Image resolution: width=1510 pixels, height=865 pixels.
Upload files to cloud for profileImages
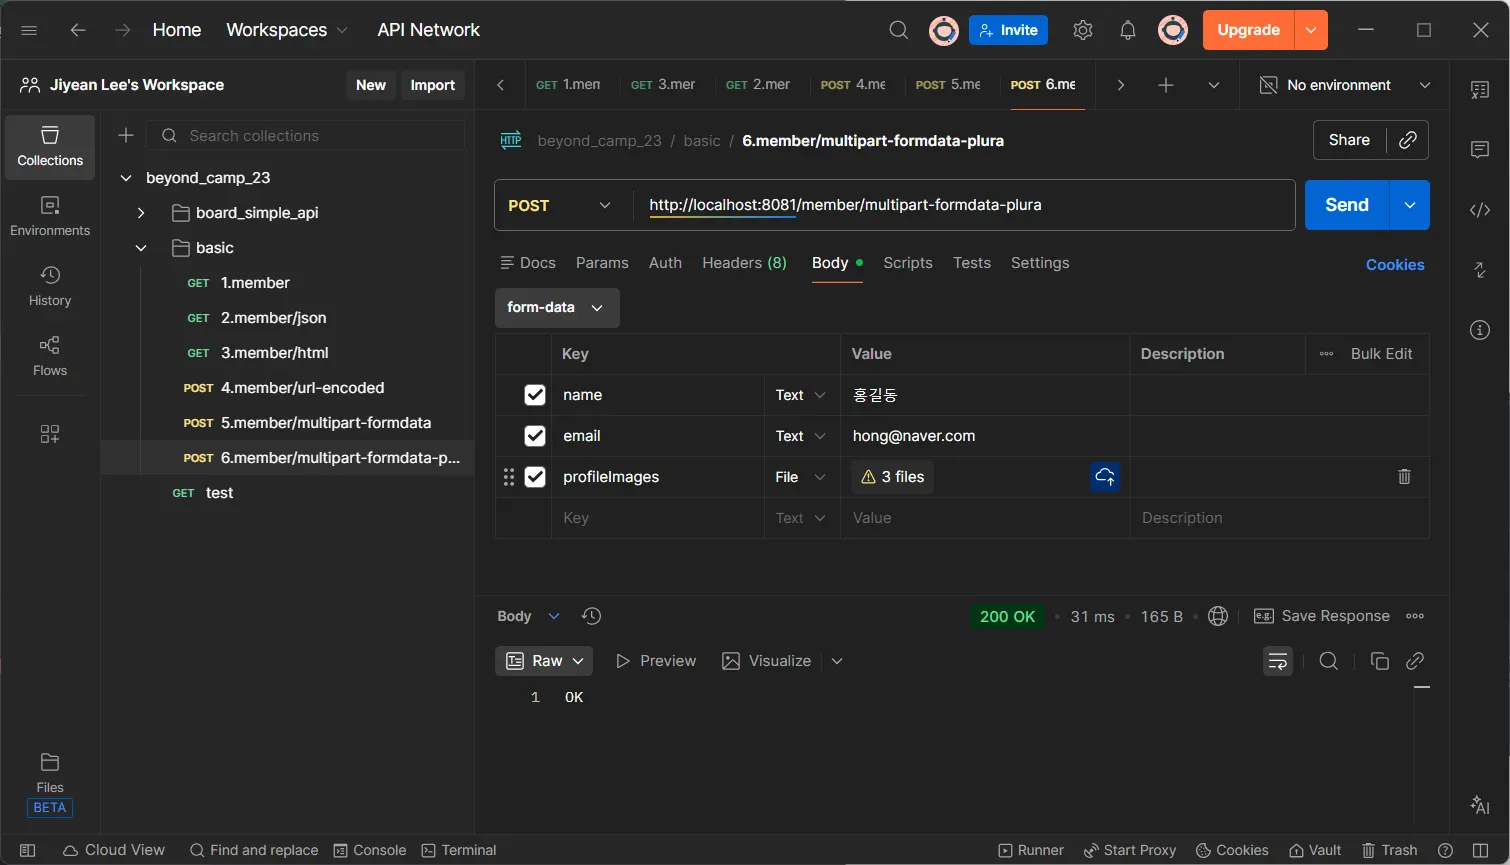pyautogui.click(x=1105, y=477)
